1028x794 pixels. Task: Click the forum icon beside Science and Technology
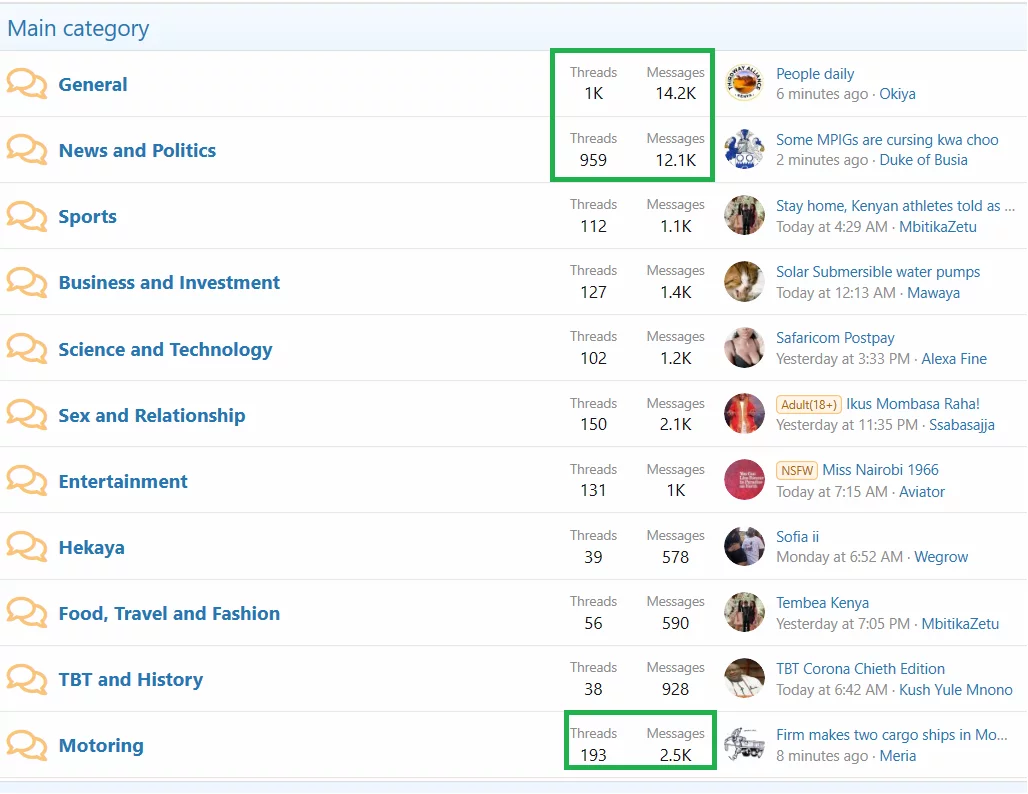pos(27,349)
